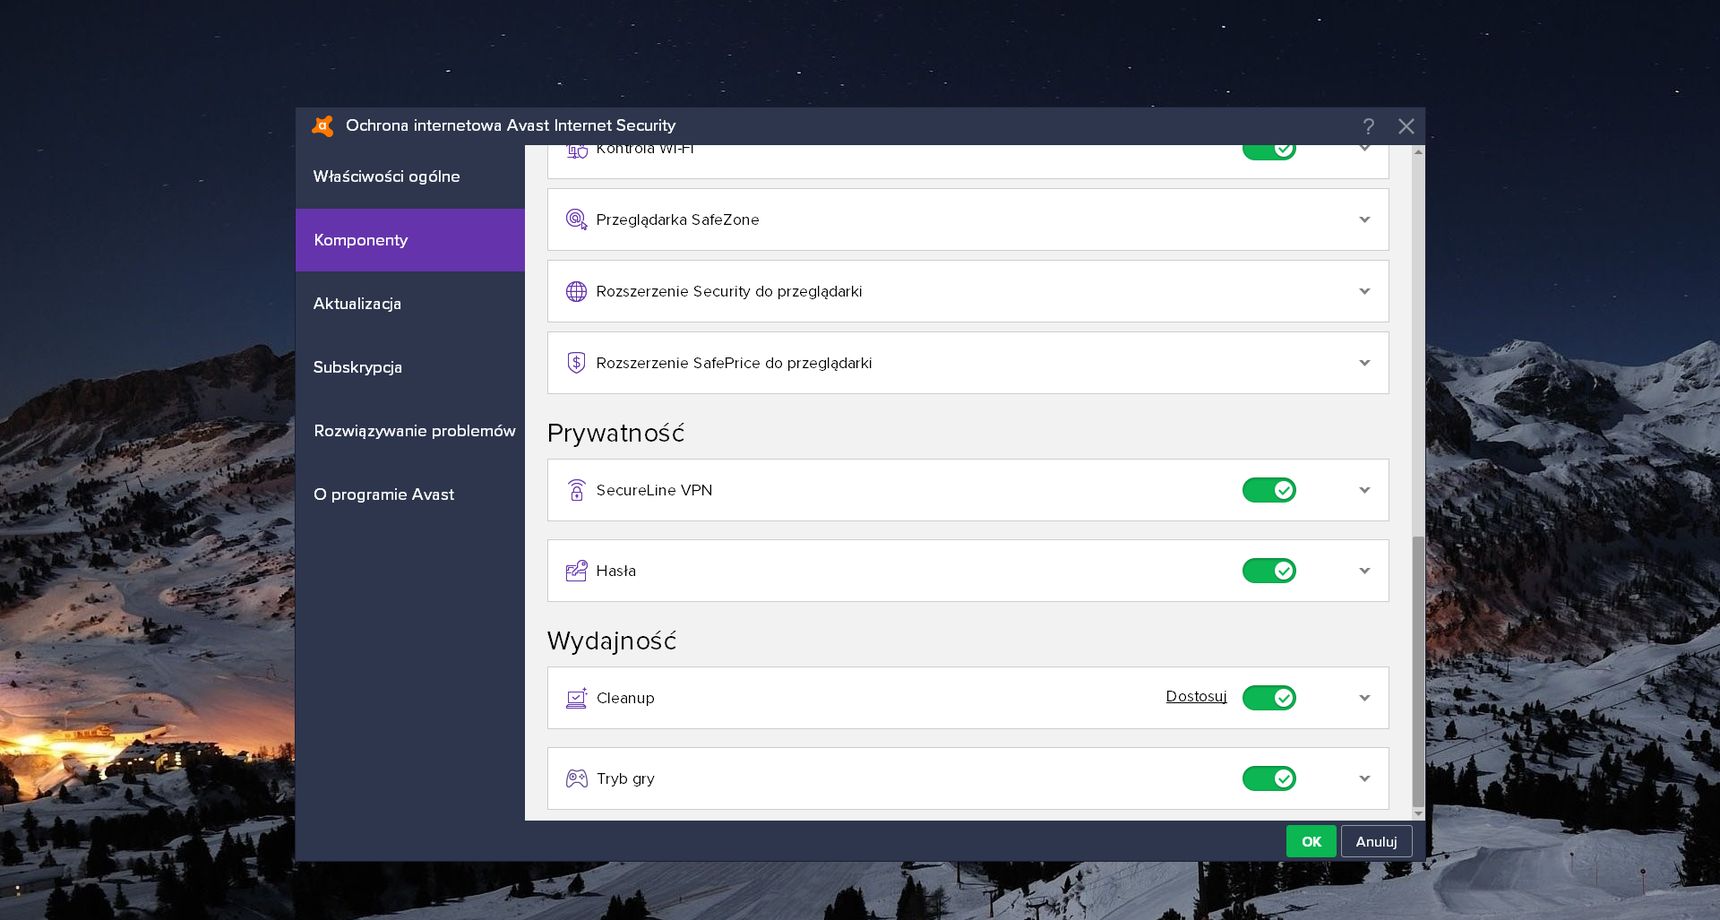Image resolution: width=1720 pixels, height=920 pixels.
Task: Click the Tryb gry label
Action: pos(625,779)
